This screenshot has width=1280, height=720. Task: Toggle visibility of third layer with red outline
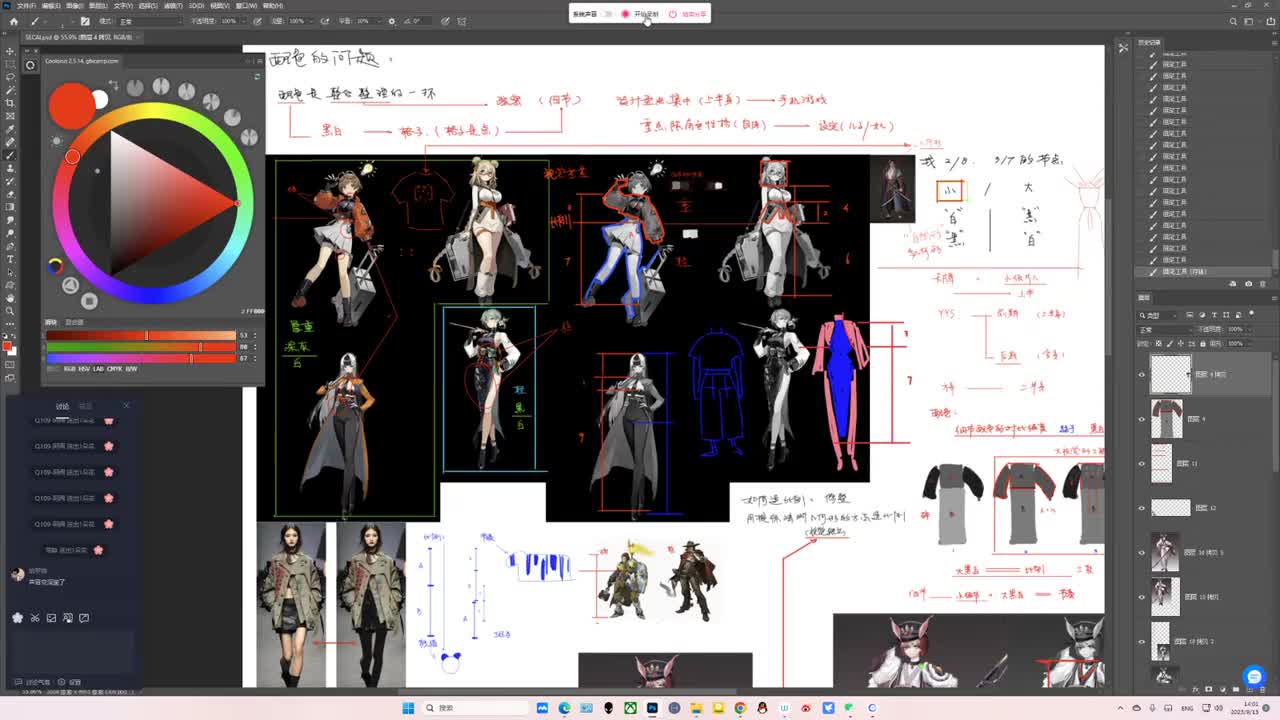[1142, 463]
